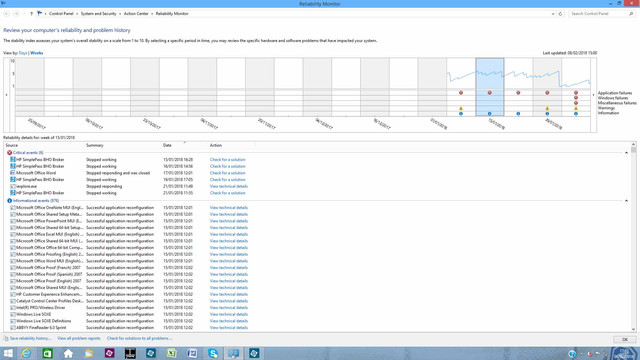The width and height of the screenshot is (640, 360).
Task: Collapse the Critical events group chevron
Action: point(626,153)
